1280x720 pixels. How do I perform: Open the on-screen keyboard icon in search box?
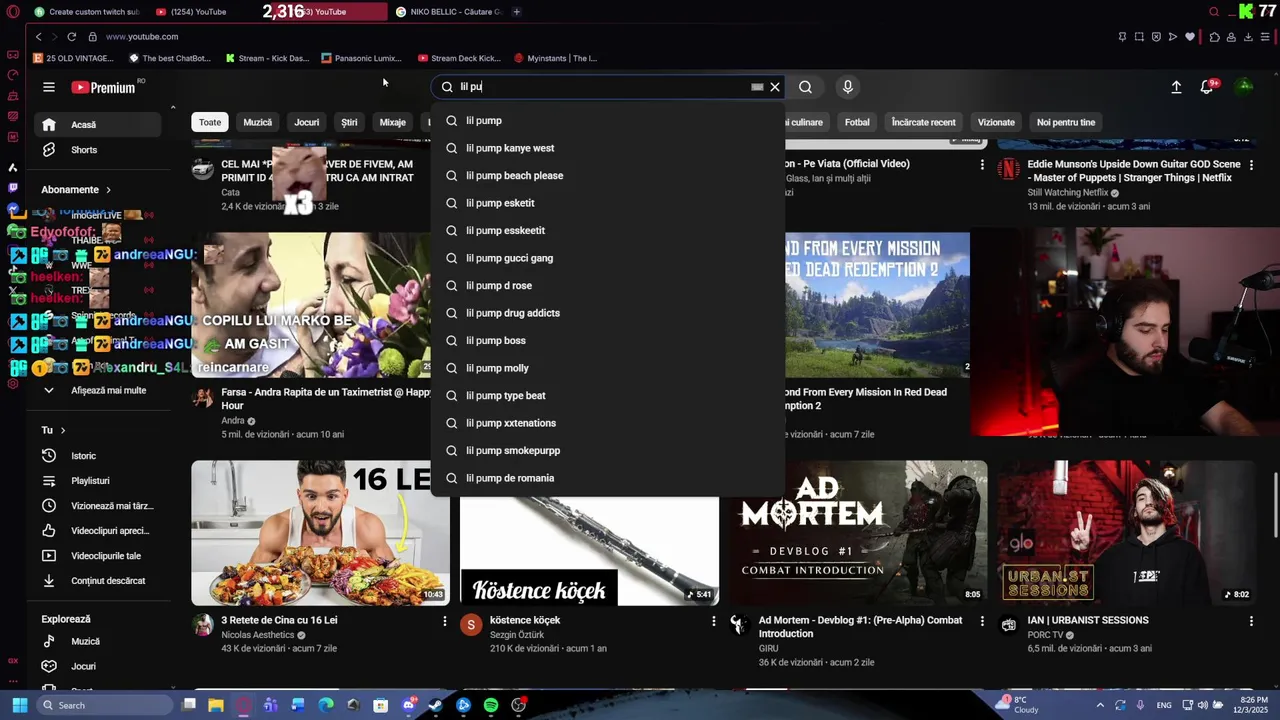point(757,87)
